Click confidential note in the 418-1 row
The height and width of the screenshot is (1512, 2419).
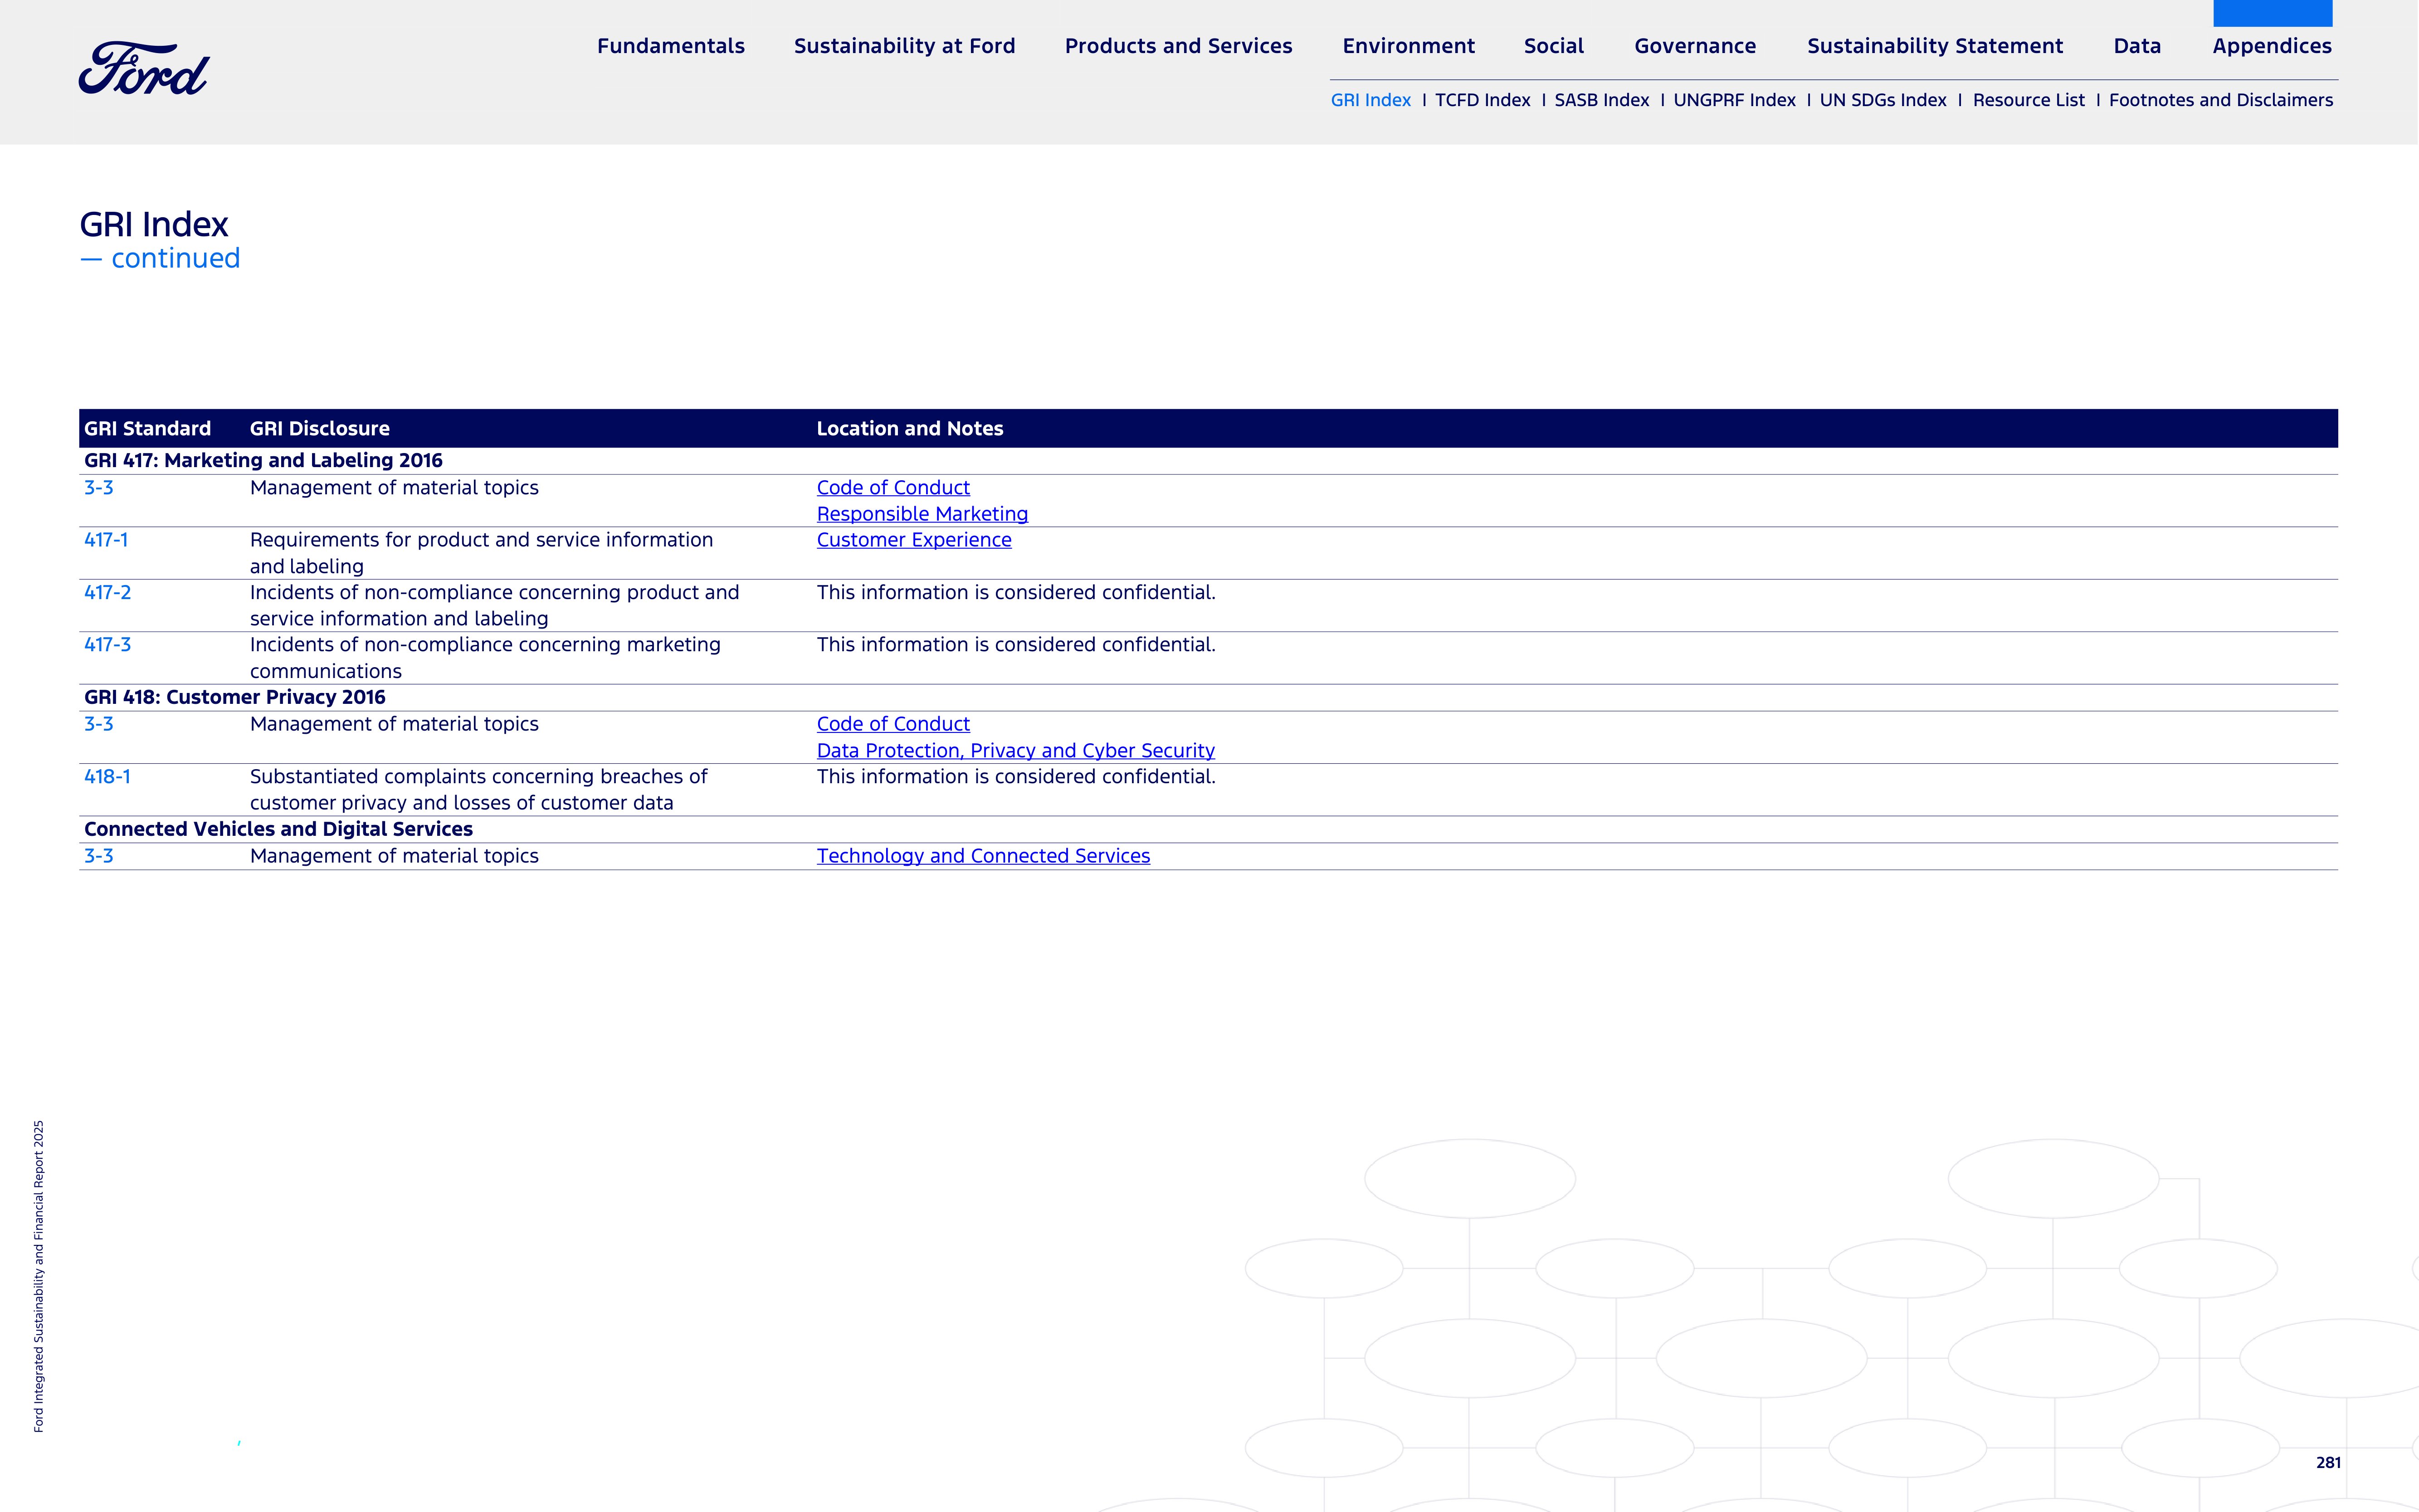1016,777
